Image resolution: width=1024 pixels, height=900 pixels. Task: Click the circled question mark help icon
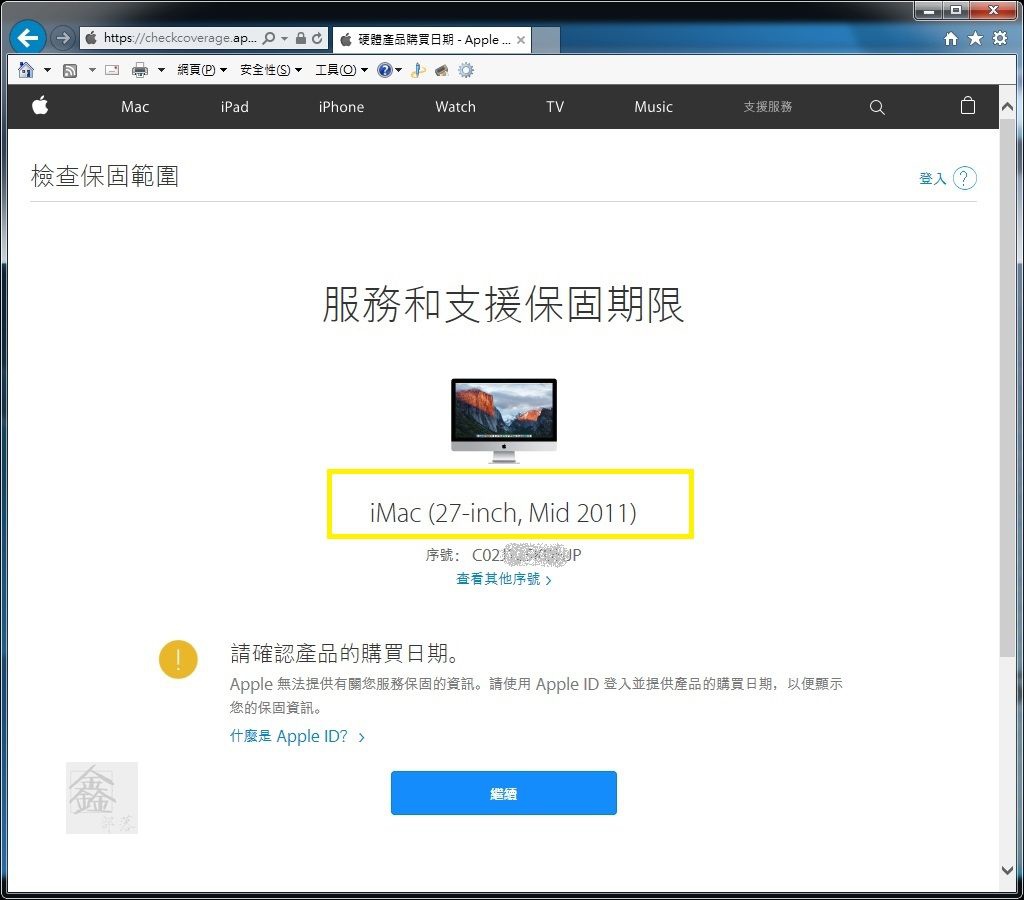(x=965, y=178)
